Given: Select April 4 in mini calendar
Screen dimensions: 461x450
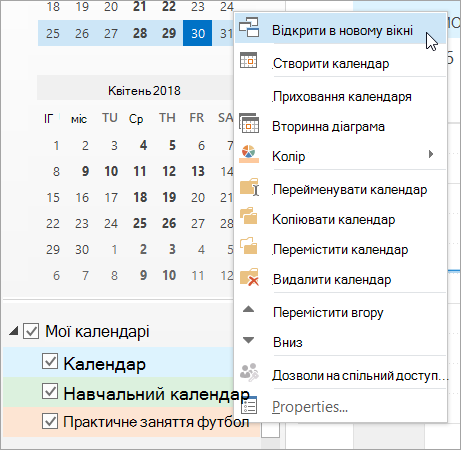Looking at the screenshot, I should tap(143, 145).
